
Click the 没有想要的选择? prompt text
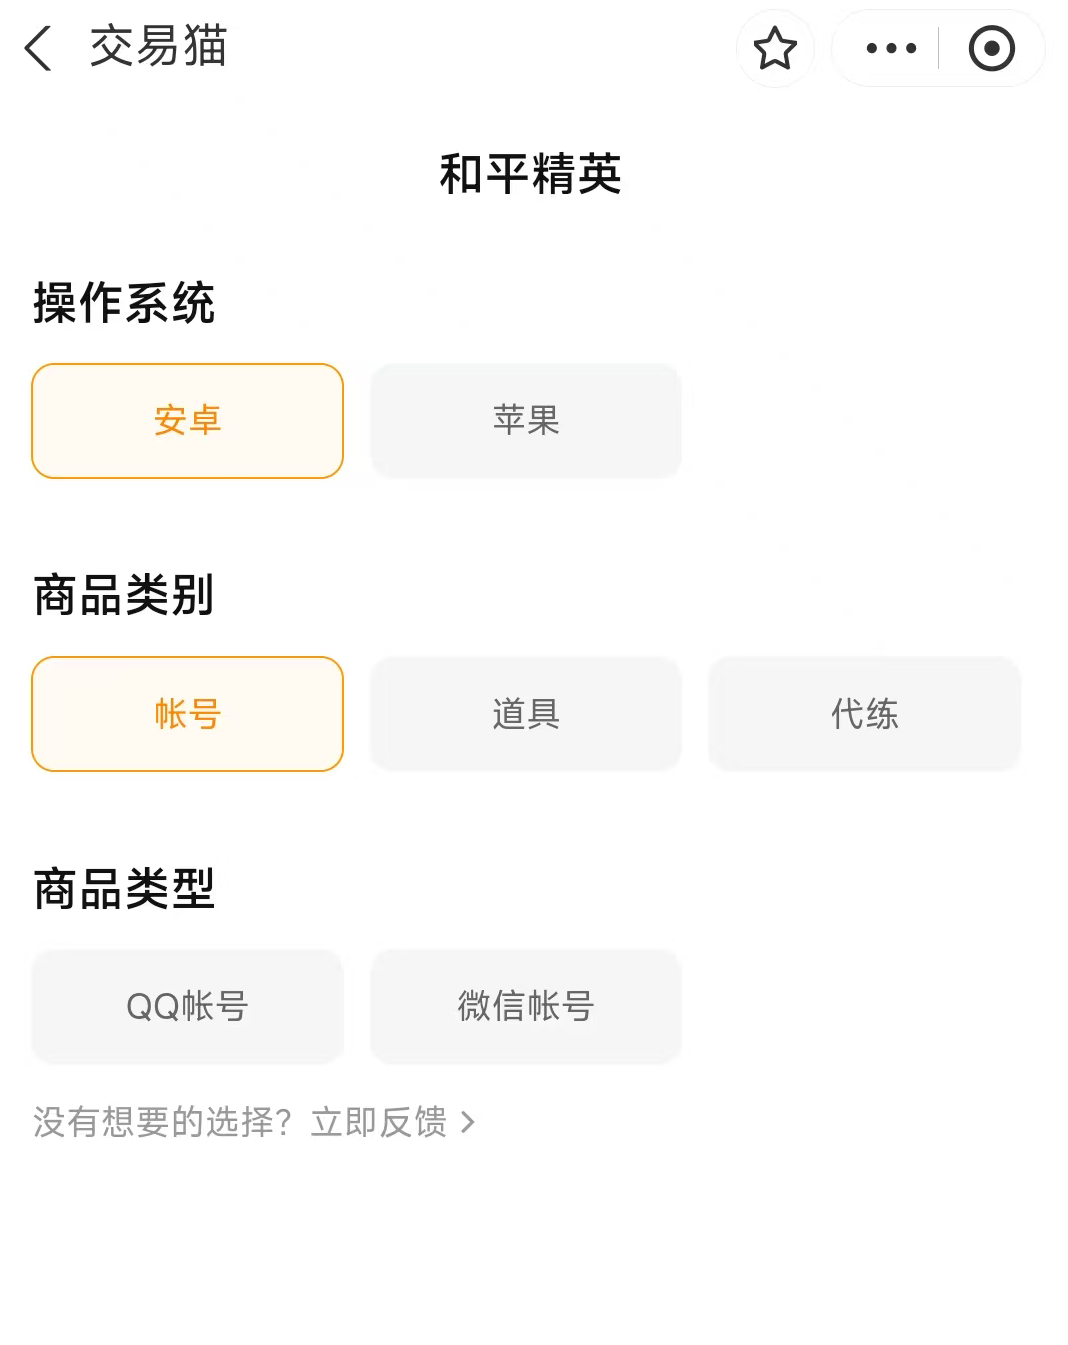[x=162, y=1122]
